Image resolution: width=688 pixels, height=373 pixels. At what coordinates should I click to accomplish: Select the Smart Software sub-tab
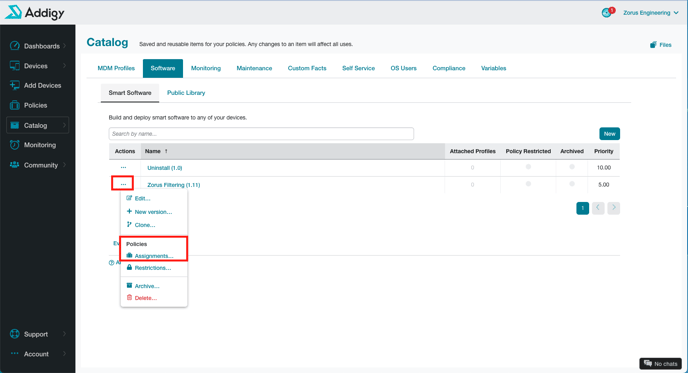pyautogui.click(x=130, y=93)
